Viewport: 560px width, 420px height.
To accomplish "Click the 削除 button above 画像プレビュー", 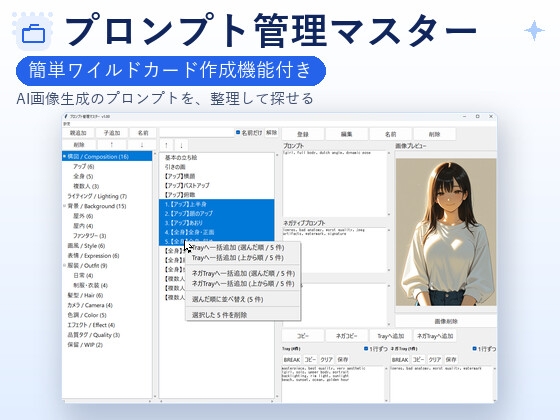I will [434, 134].
